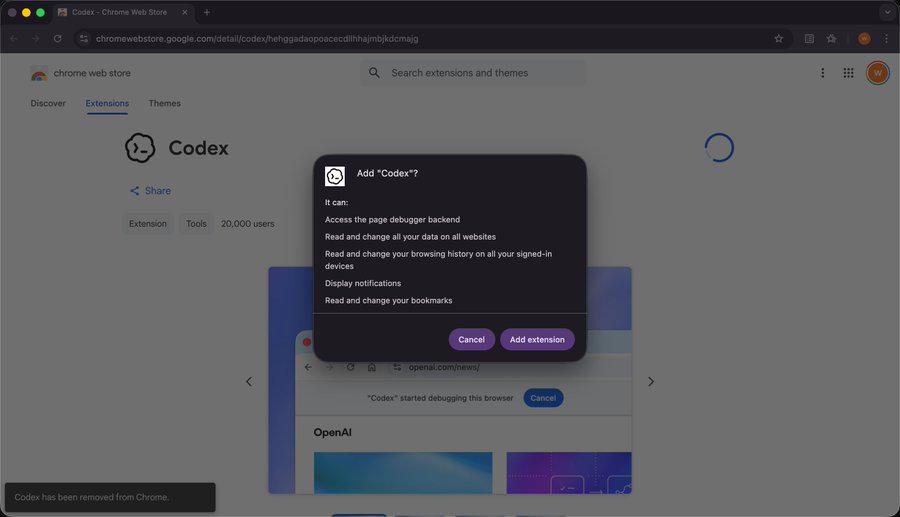Go back in browser history
The height and width of the screenshot is (517, 900).
pyautogui.click(x=14, y=38)
